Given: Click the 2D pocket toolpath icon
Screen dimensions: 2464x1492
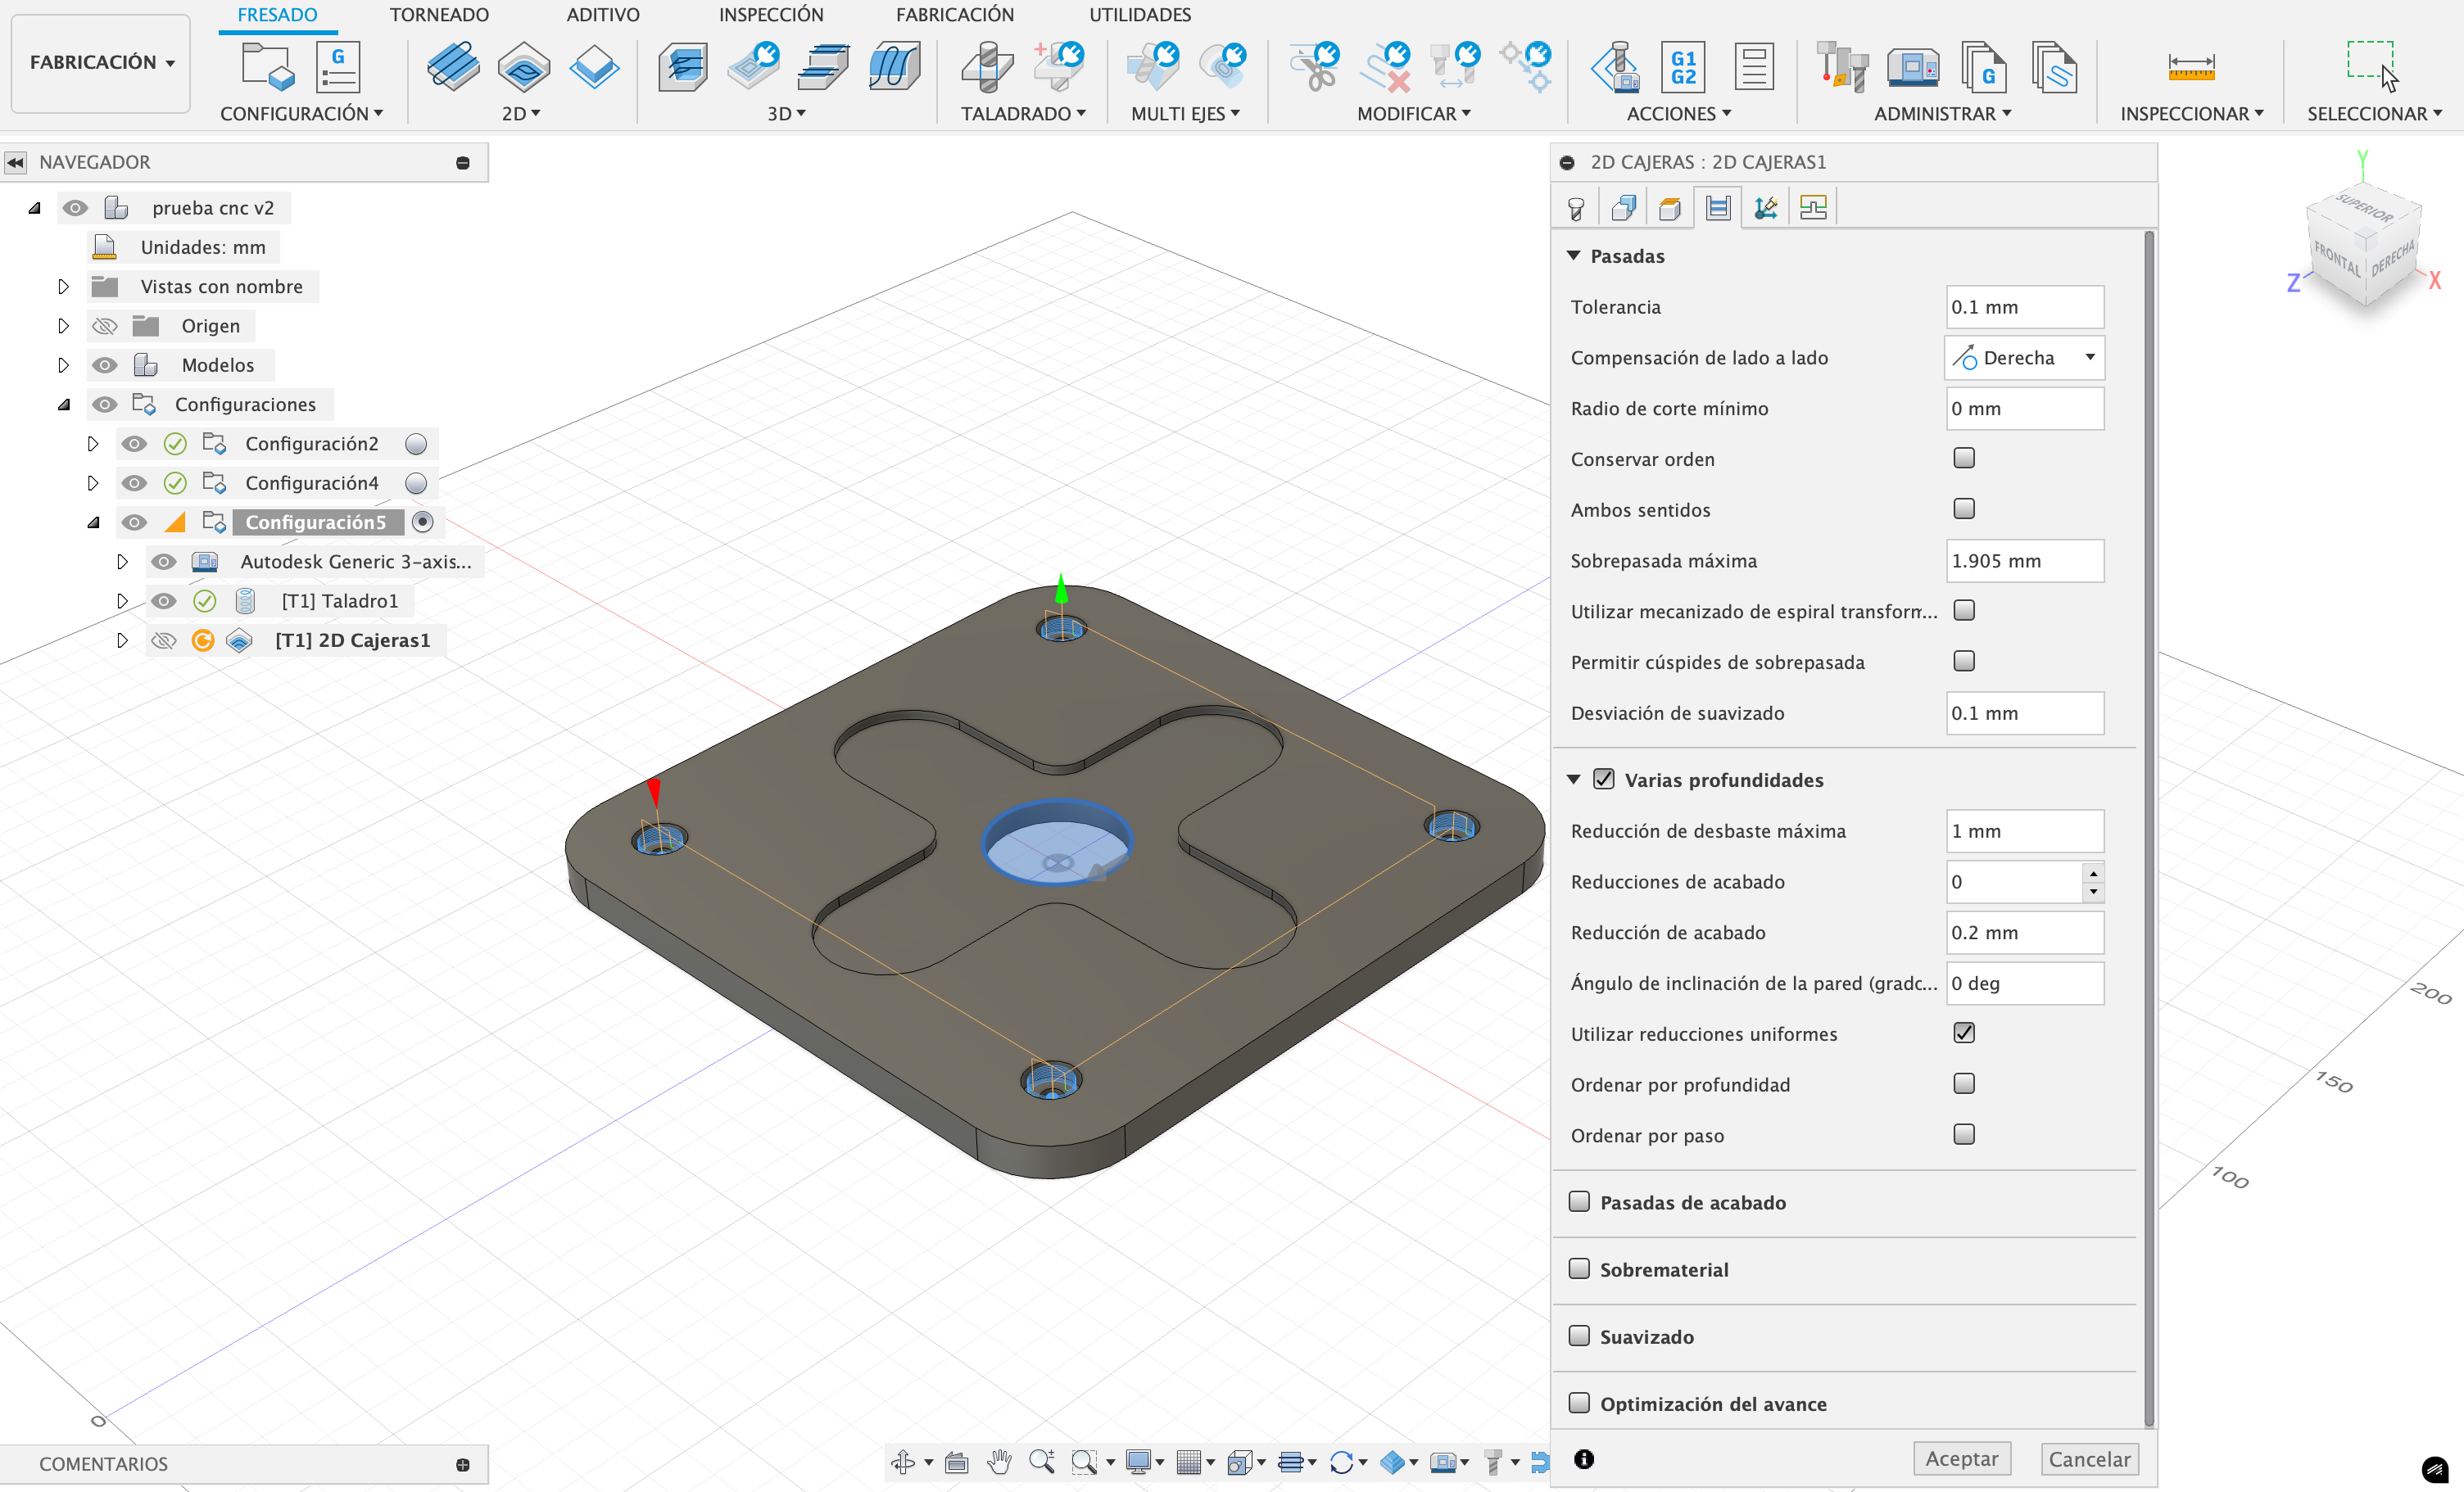Looking at the screenshot, I should click(x=523, y=67).
